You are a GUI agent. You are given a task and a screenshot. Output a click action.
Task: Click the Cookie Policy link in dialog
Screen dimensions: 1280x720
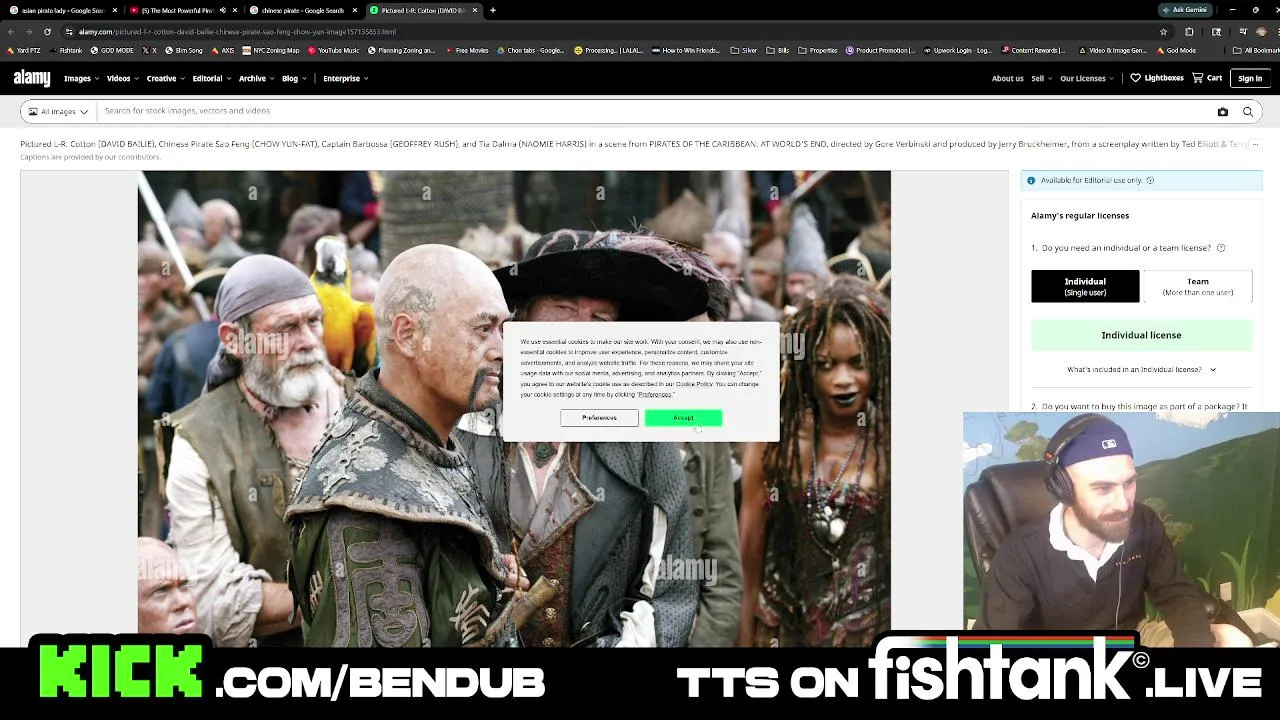[694, 384]
